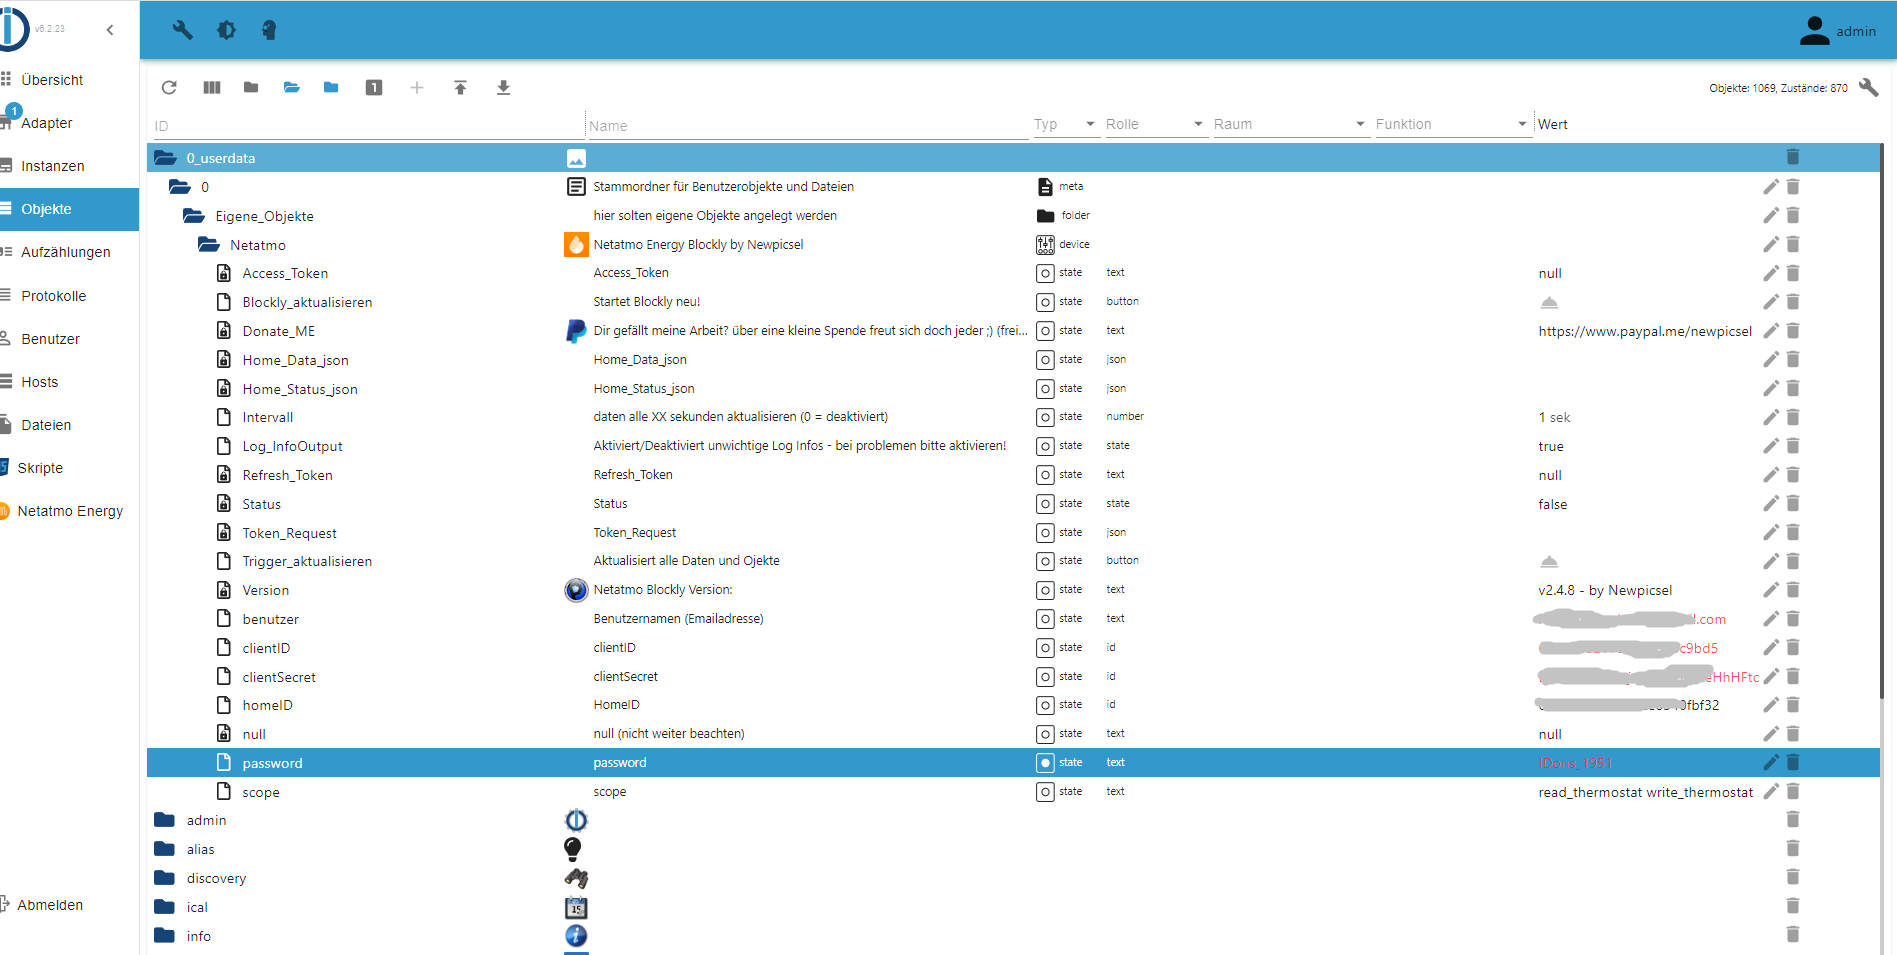Open Übersicht in sidebar
This screenshot has height=955, width=1897.
tap(69, 80)
